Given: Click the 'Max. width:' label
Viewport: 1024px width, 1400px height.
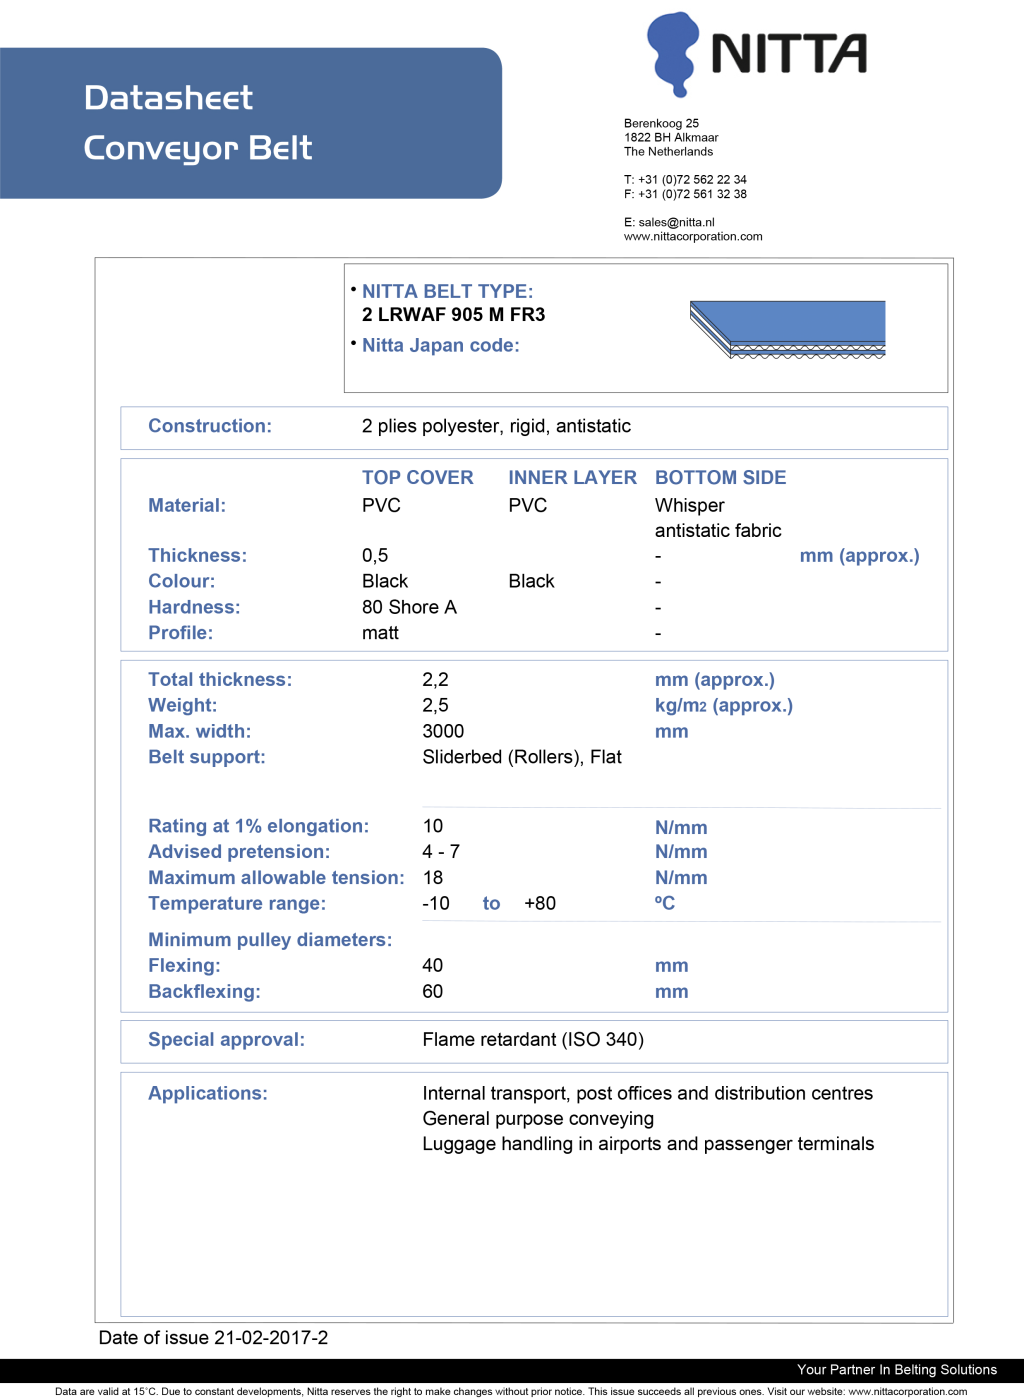Looking at the screenshot, I should click(200, 732).
